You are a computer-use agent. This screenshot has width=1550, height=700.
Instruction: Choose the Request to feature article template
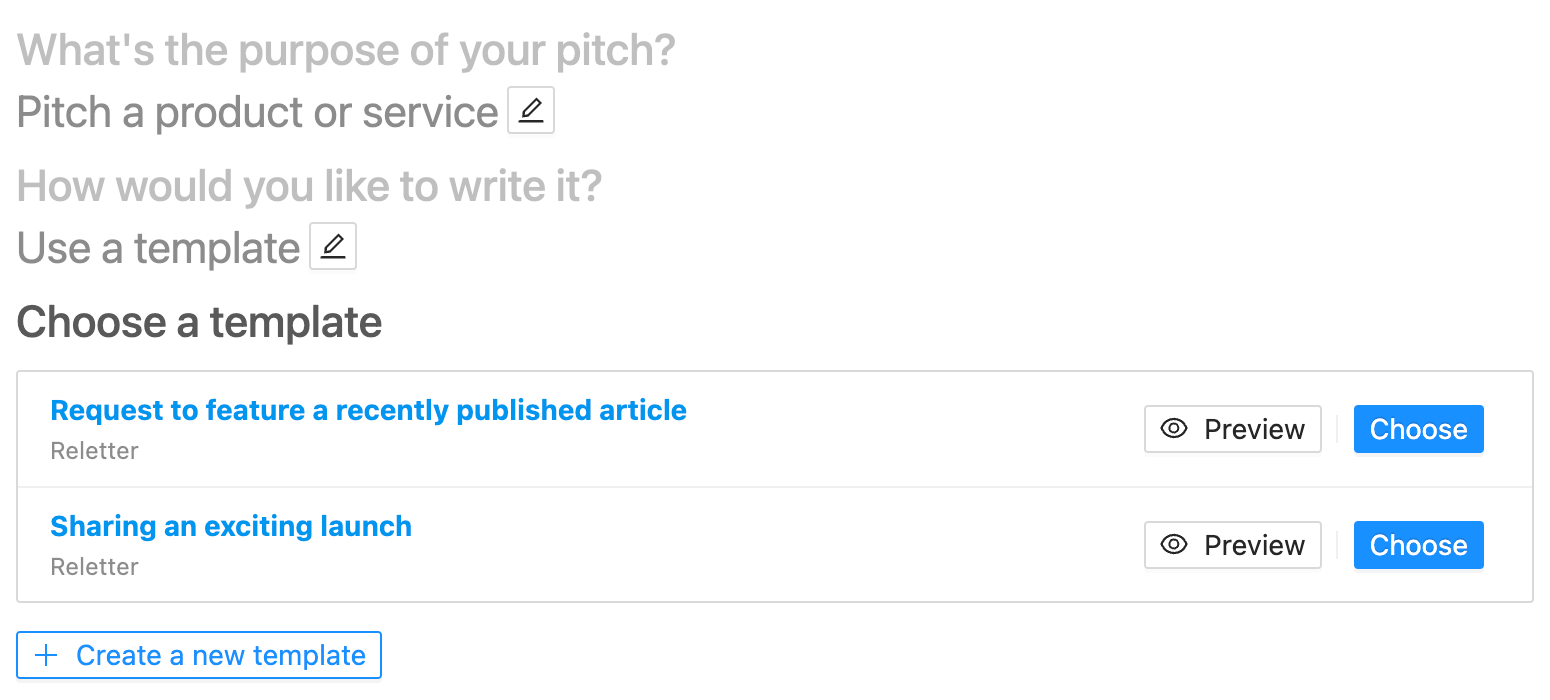pos(1418,429)
